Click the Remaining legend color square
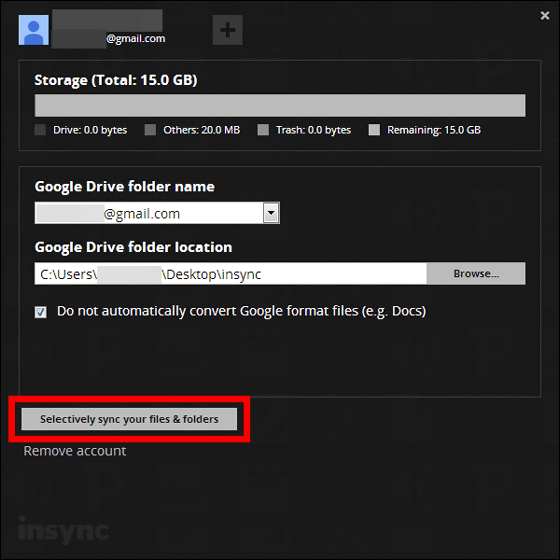The image size is (560, 560). [374, 130]
